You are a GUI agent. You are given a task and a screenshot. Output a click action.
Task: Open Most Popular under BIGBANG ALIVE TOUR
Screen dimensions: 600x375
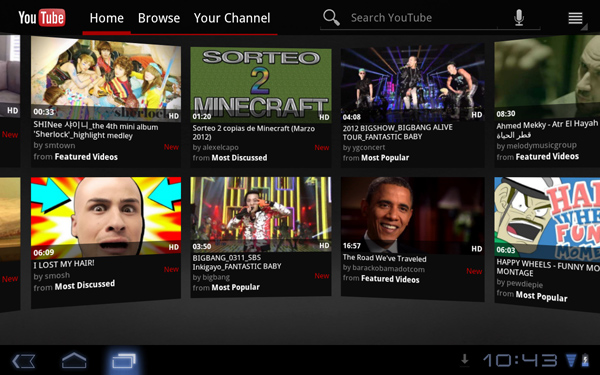tap(385, 158)
